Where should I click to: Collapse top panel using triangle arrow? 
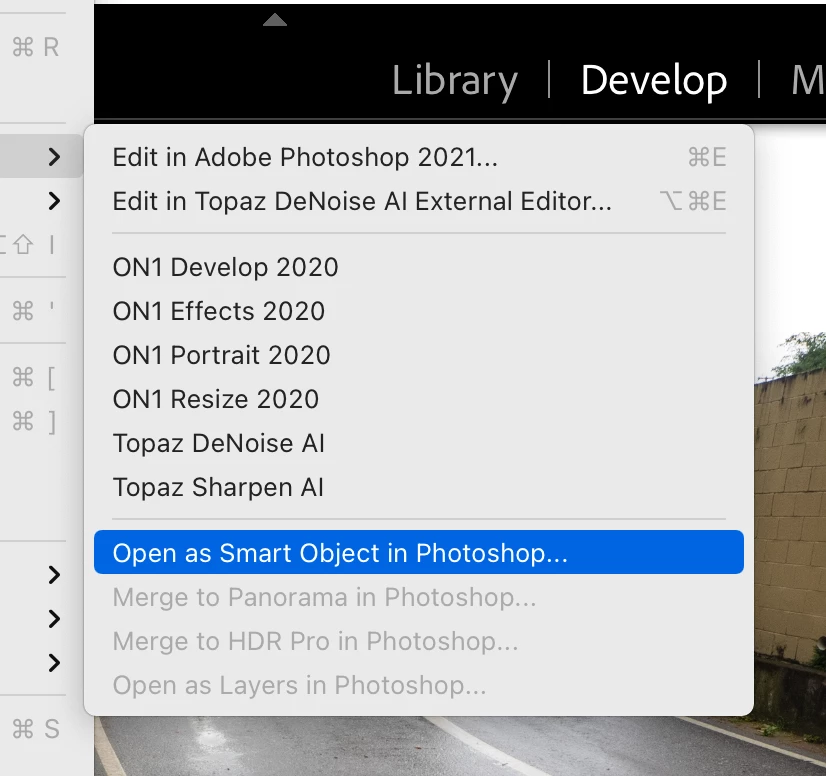[274, 20]
